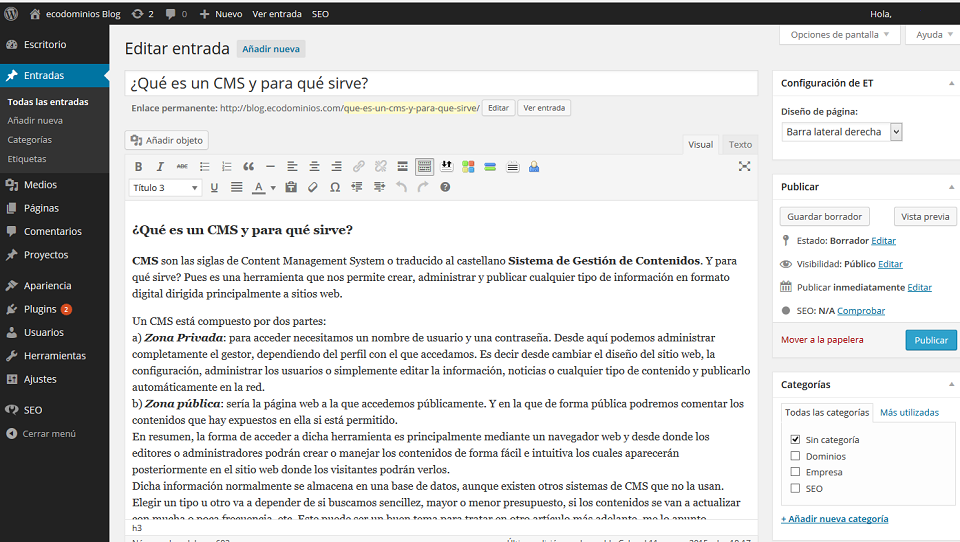The height and width of the screenshot is (542, 960).
Task: Click Mover a la papelera link
Action: pos(822,340)
